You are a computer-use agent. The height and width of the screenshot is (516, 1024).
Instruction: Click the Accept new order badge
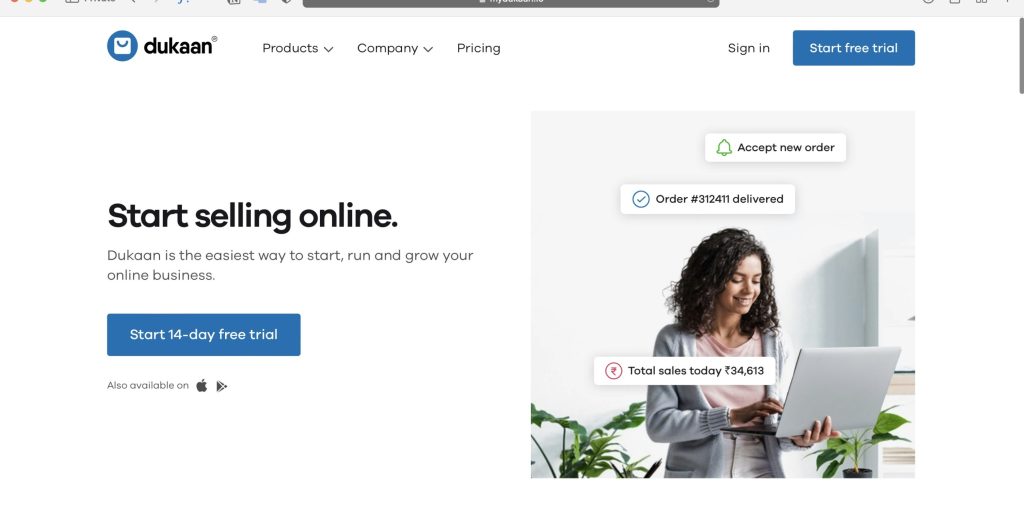tap(775, 148)
